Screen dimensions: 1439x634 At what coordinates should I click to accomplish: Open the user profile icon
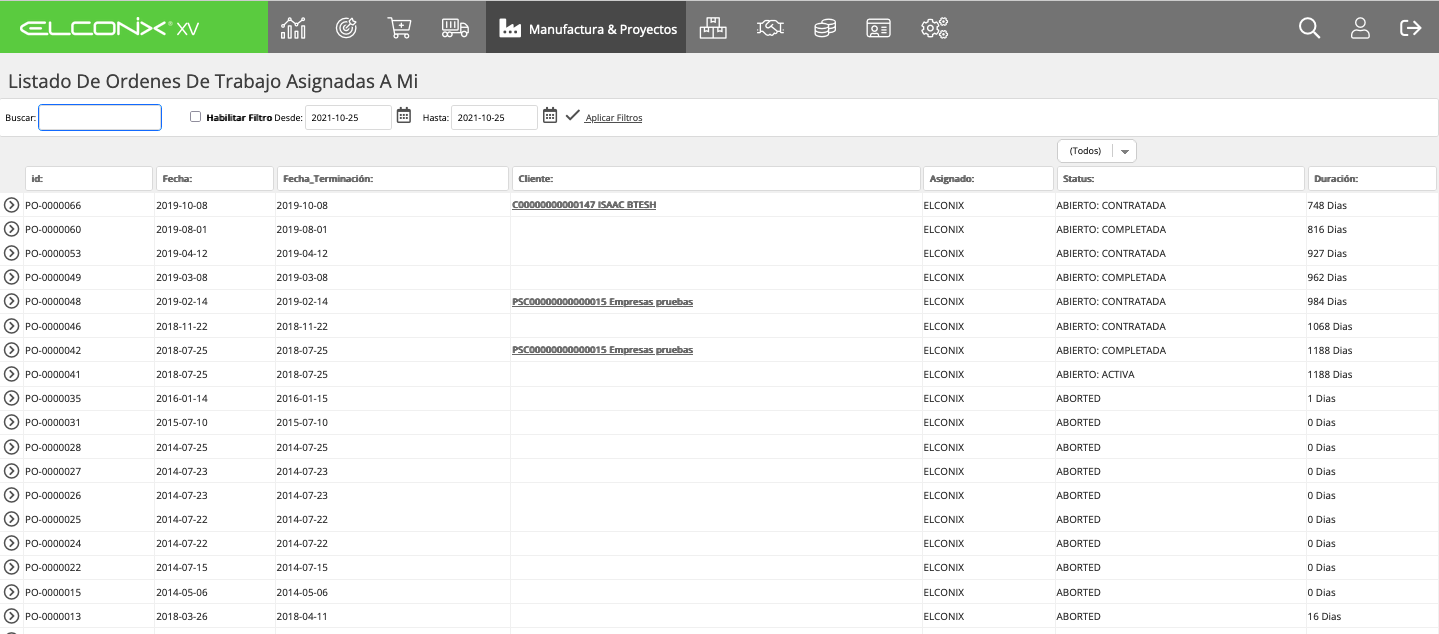tap(1360, 28)
